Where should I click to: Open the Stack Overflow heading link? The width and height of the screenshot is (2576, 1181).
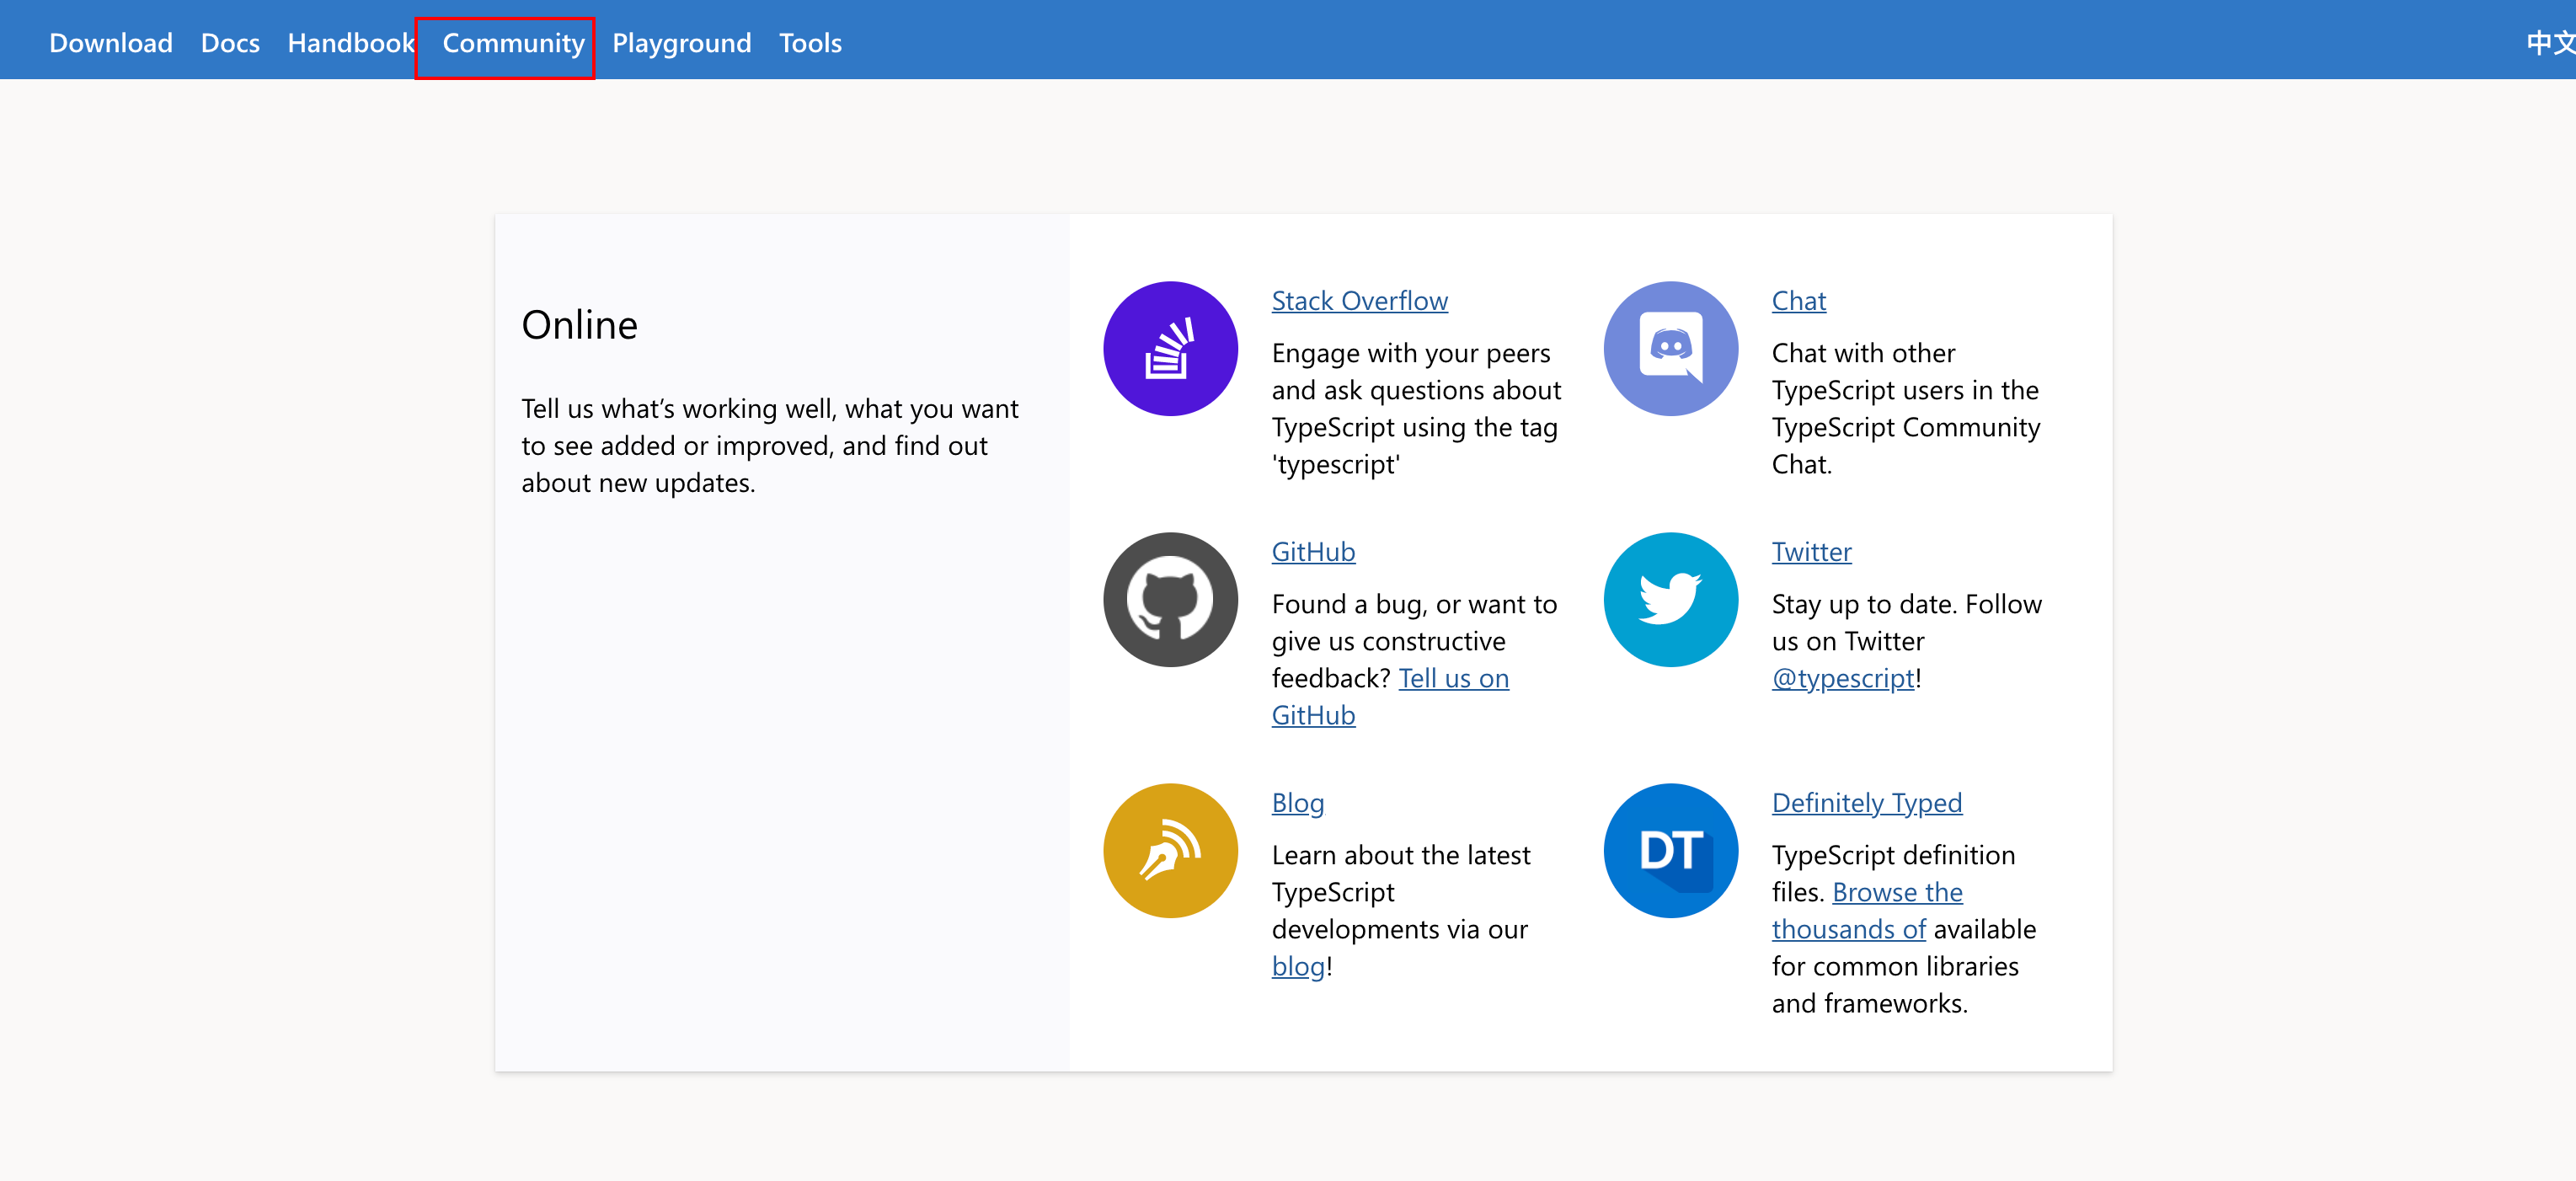(1359, 301)
